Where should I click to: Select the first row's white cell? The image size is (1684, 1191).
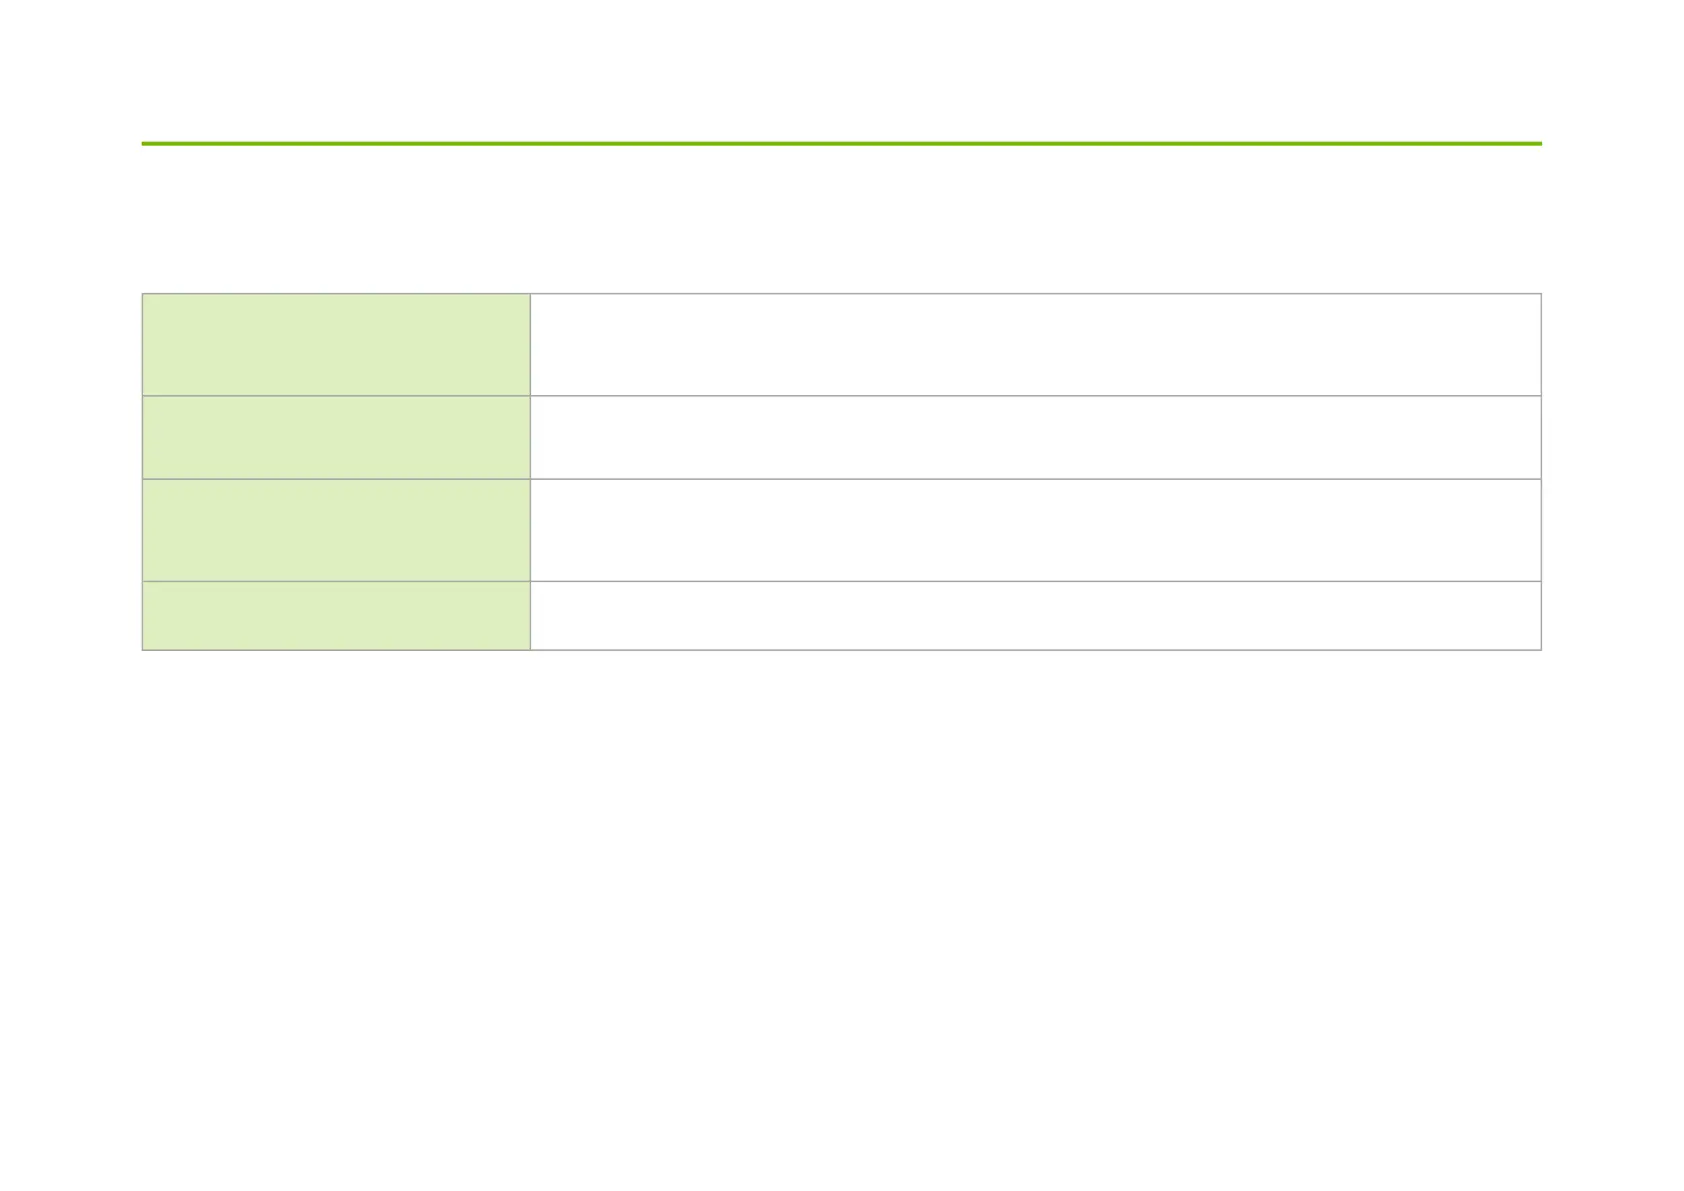tap(1035, 345)
